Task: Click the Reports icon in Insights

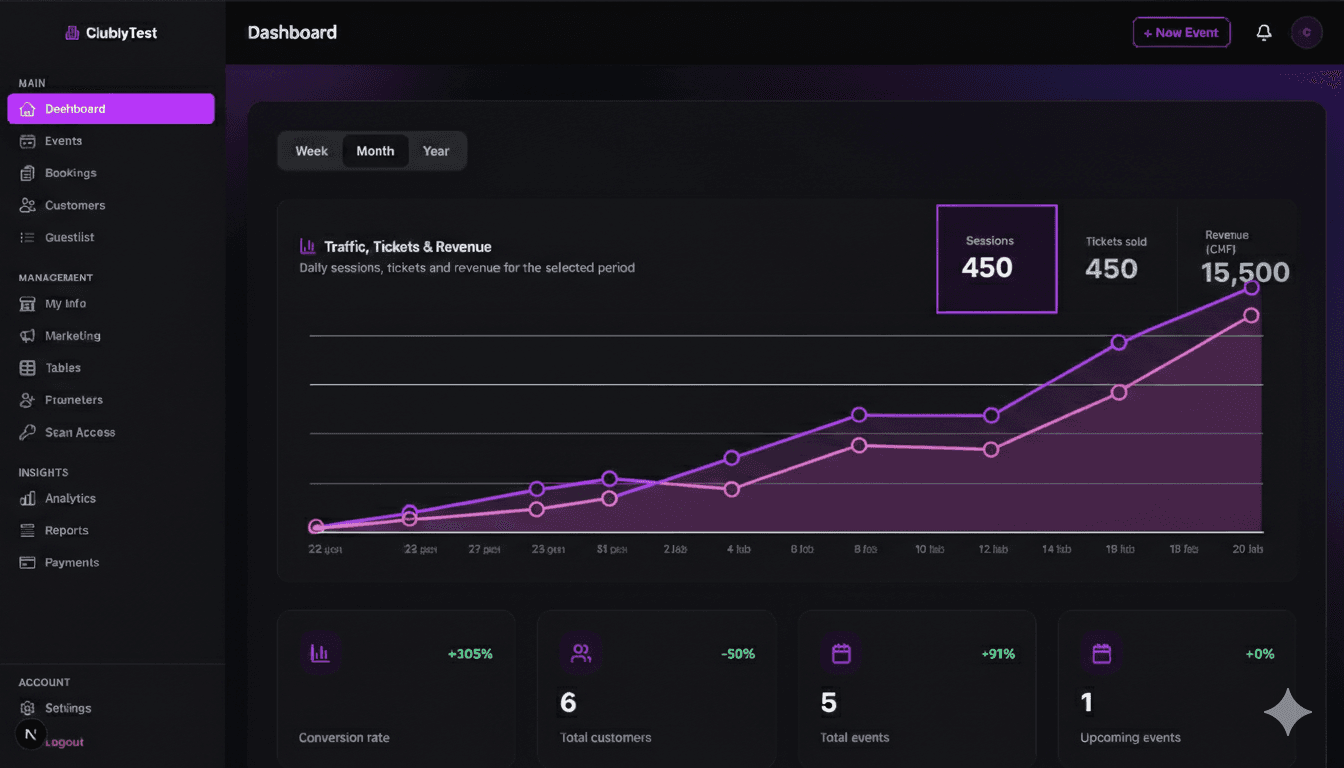Action: coord(27,530)
